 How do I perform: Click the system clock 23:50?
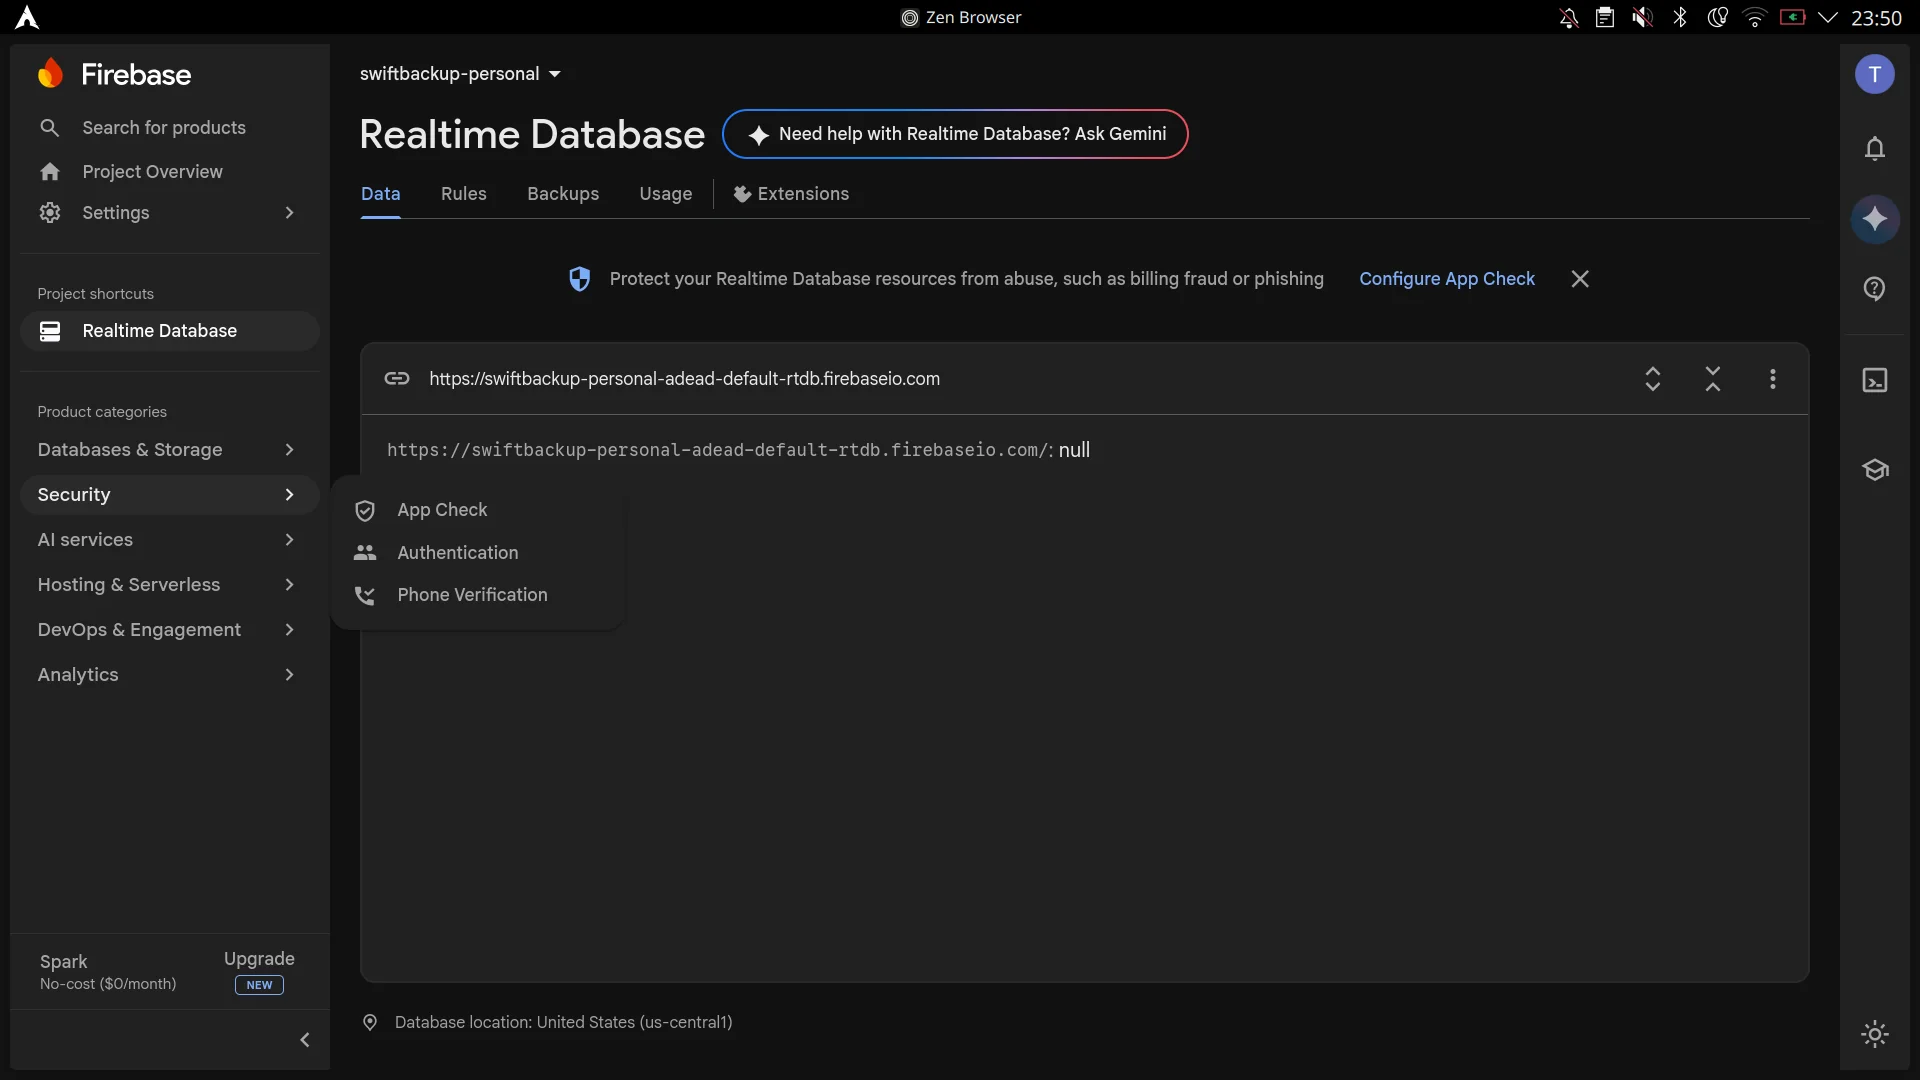1876,18
